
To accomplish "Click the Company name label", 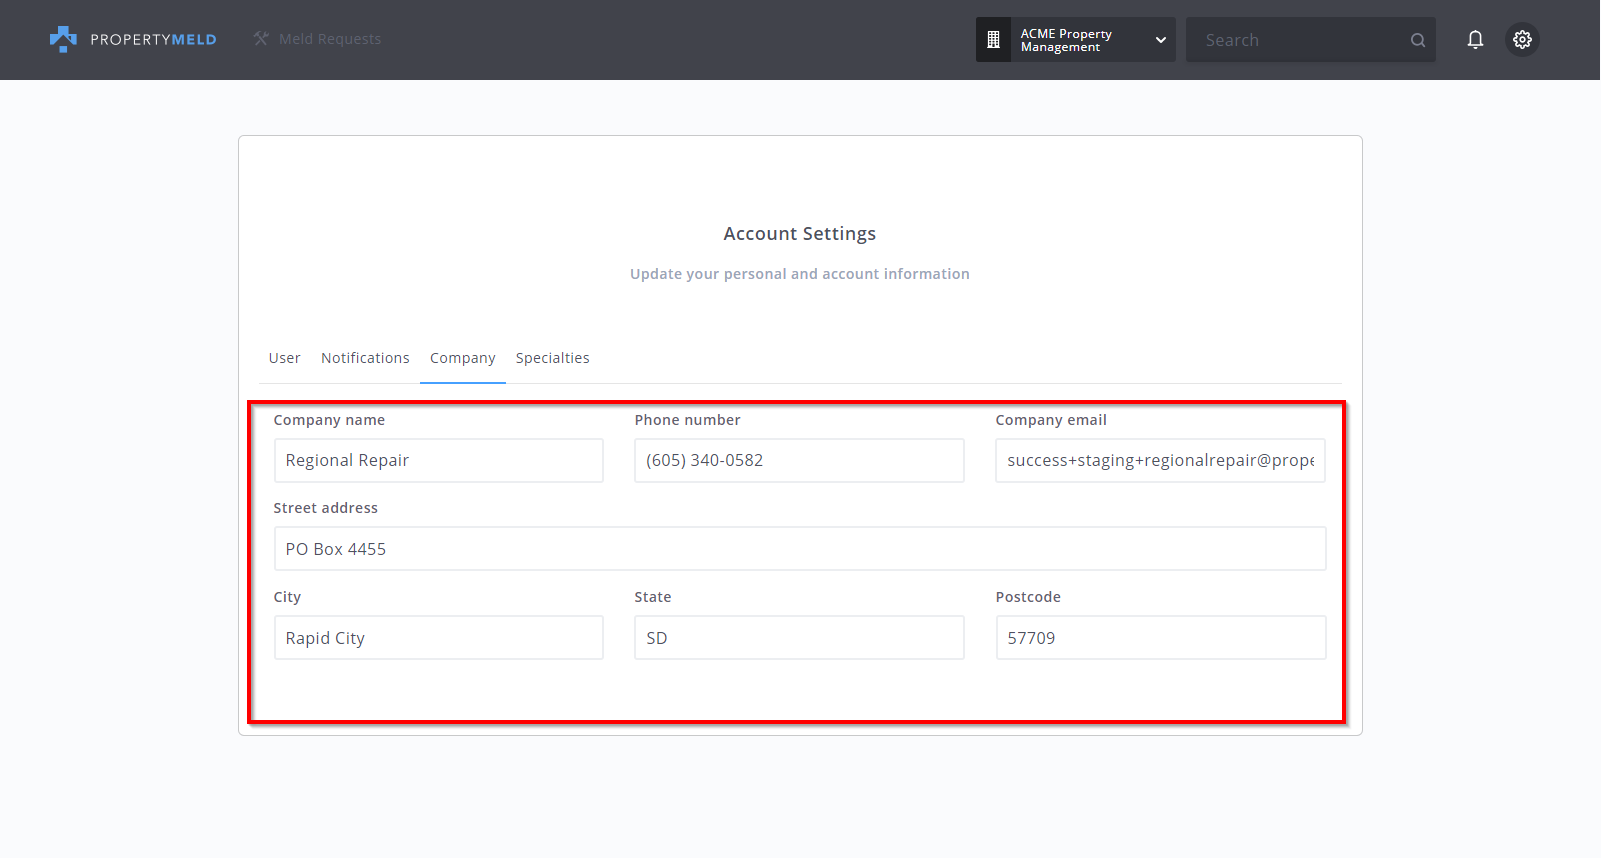I will [x=329, y=420].
